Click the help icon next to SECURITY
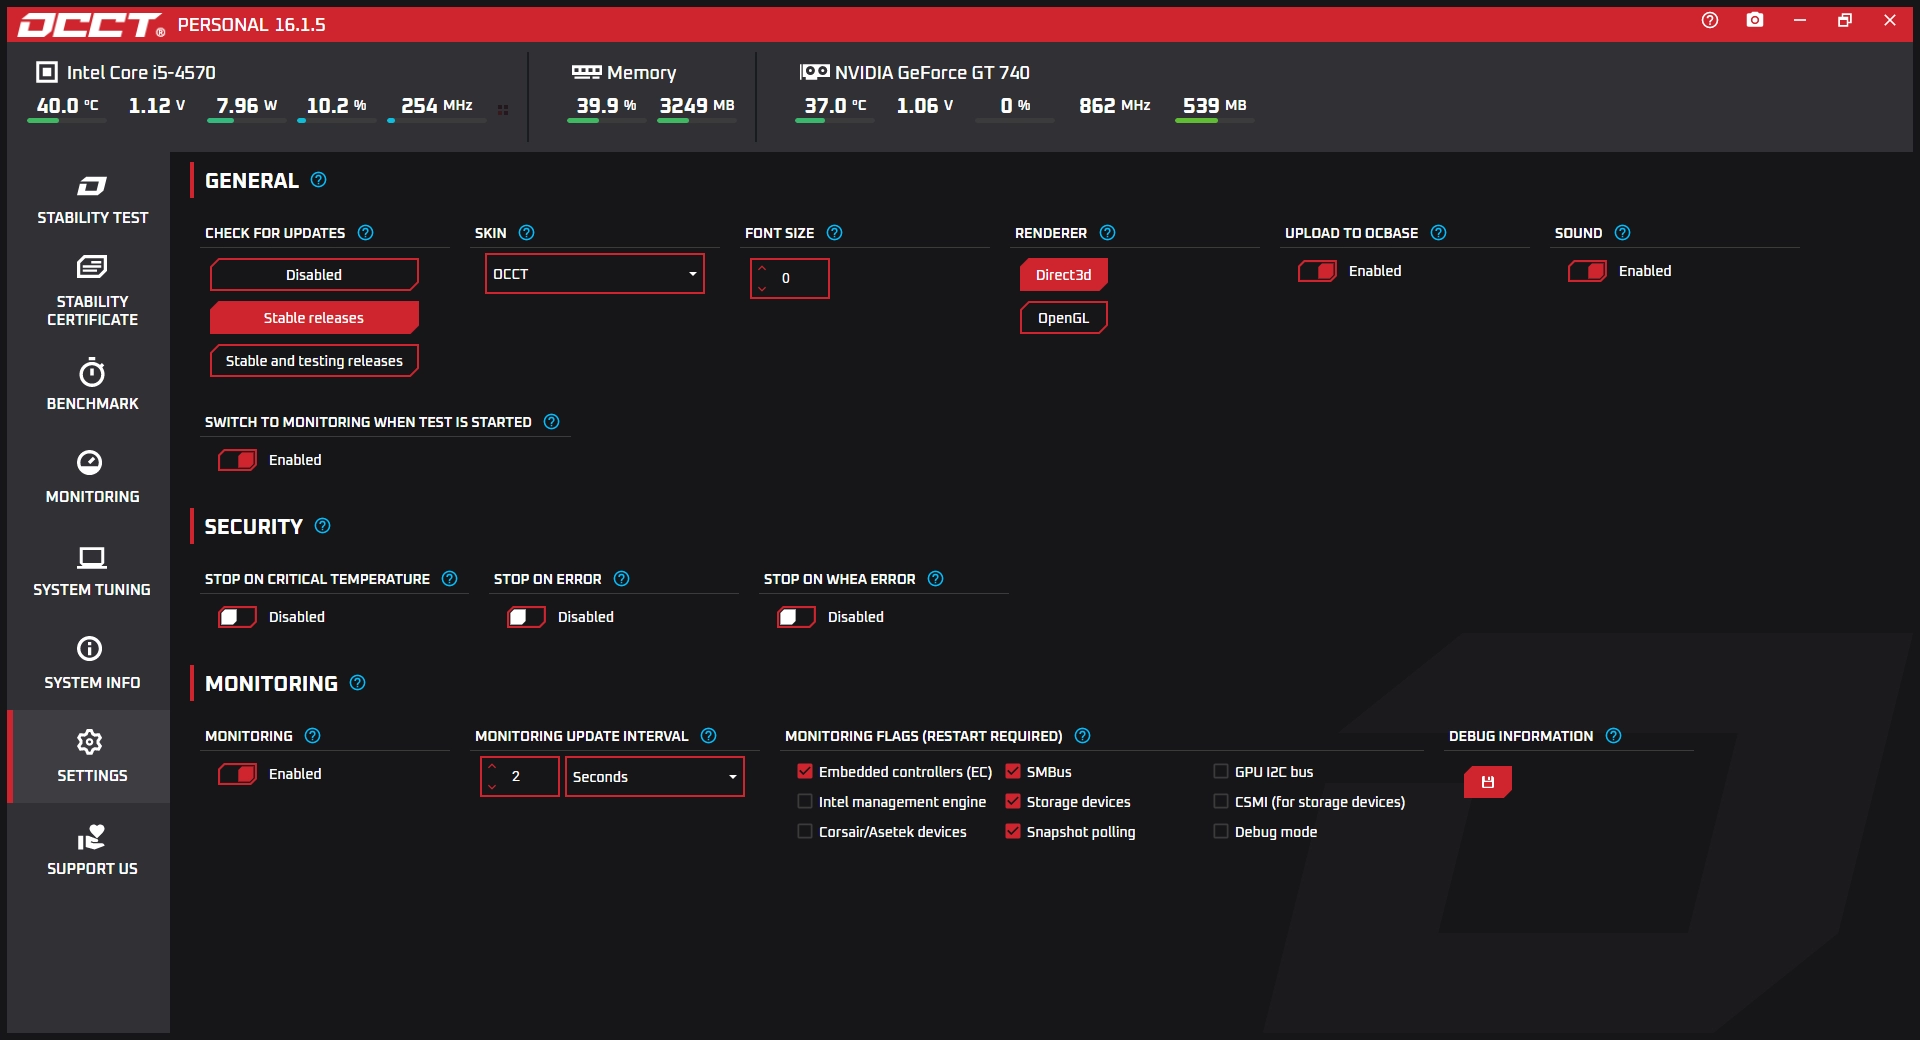 click(x=323, y=526)
